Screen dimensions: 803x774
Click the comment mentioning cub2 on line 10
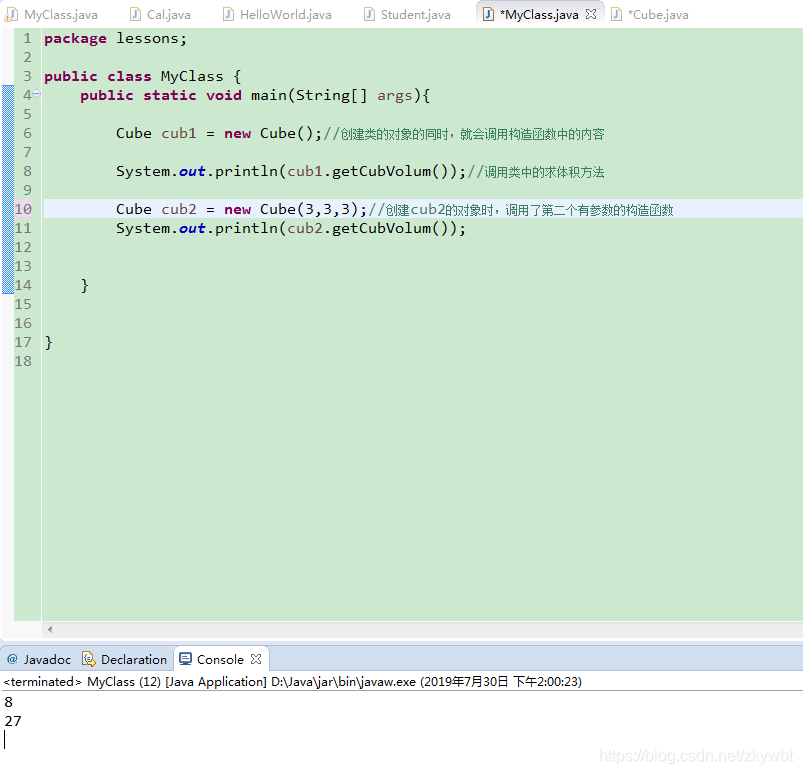(x=521, y=210)
